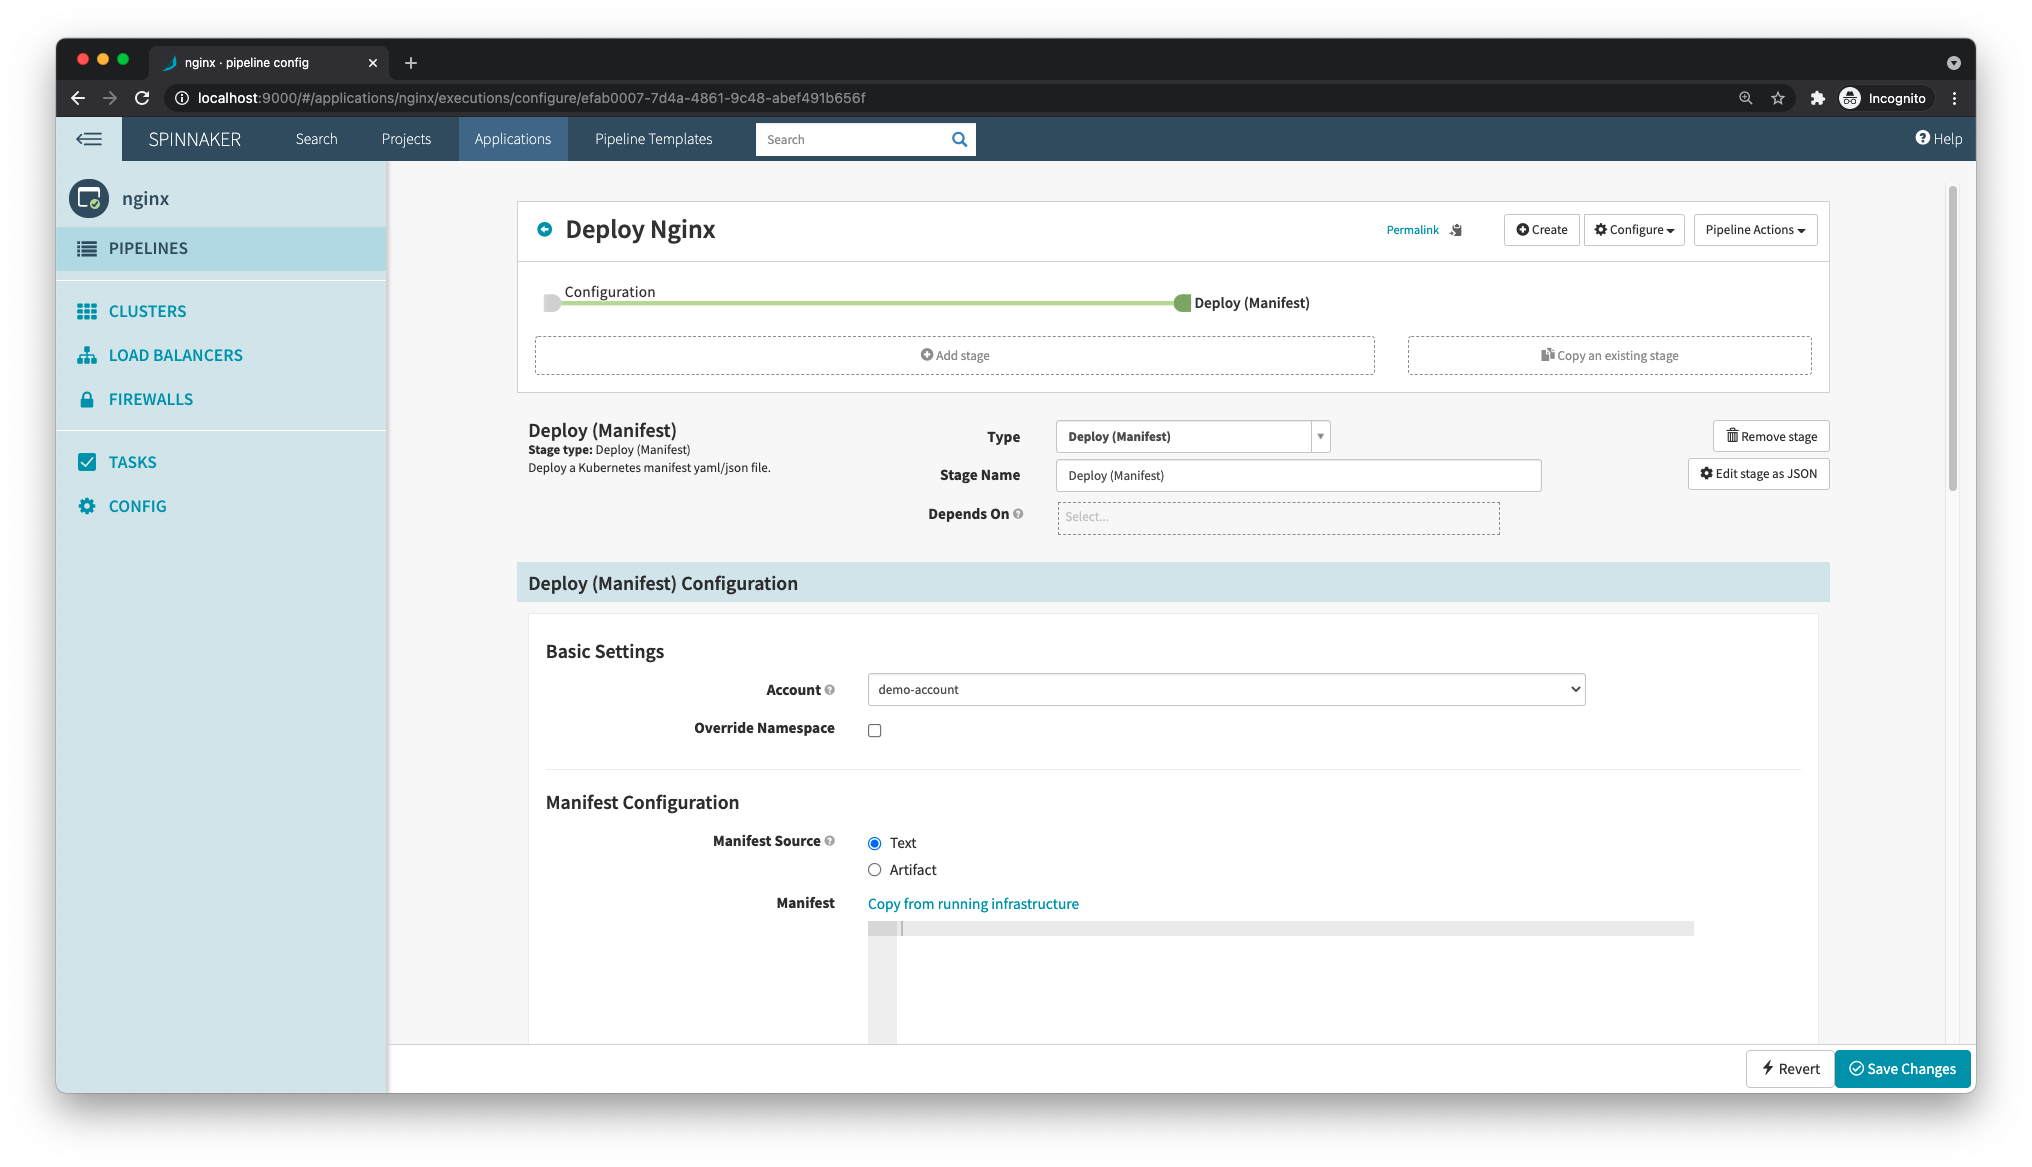
Task: Click Copy from running infrastructure link
Action: coord(973,904)
